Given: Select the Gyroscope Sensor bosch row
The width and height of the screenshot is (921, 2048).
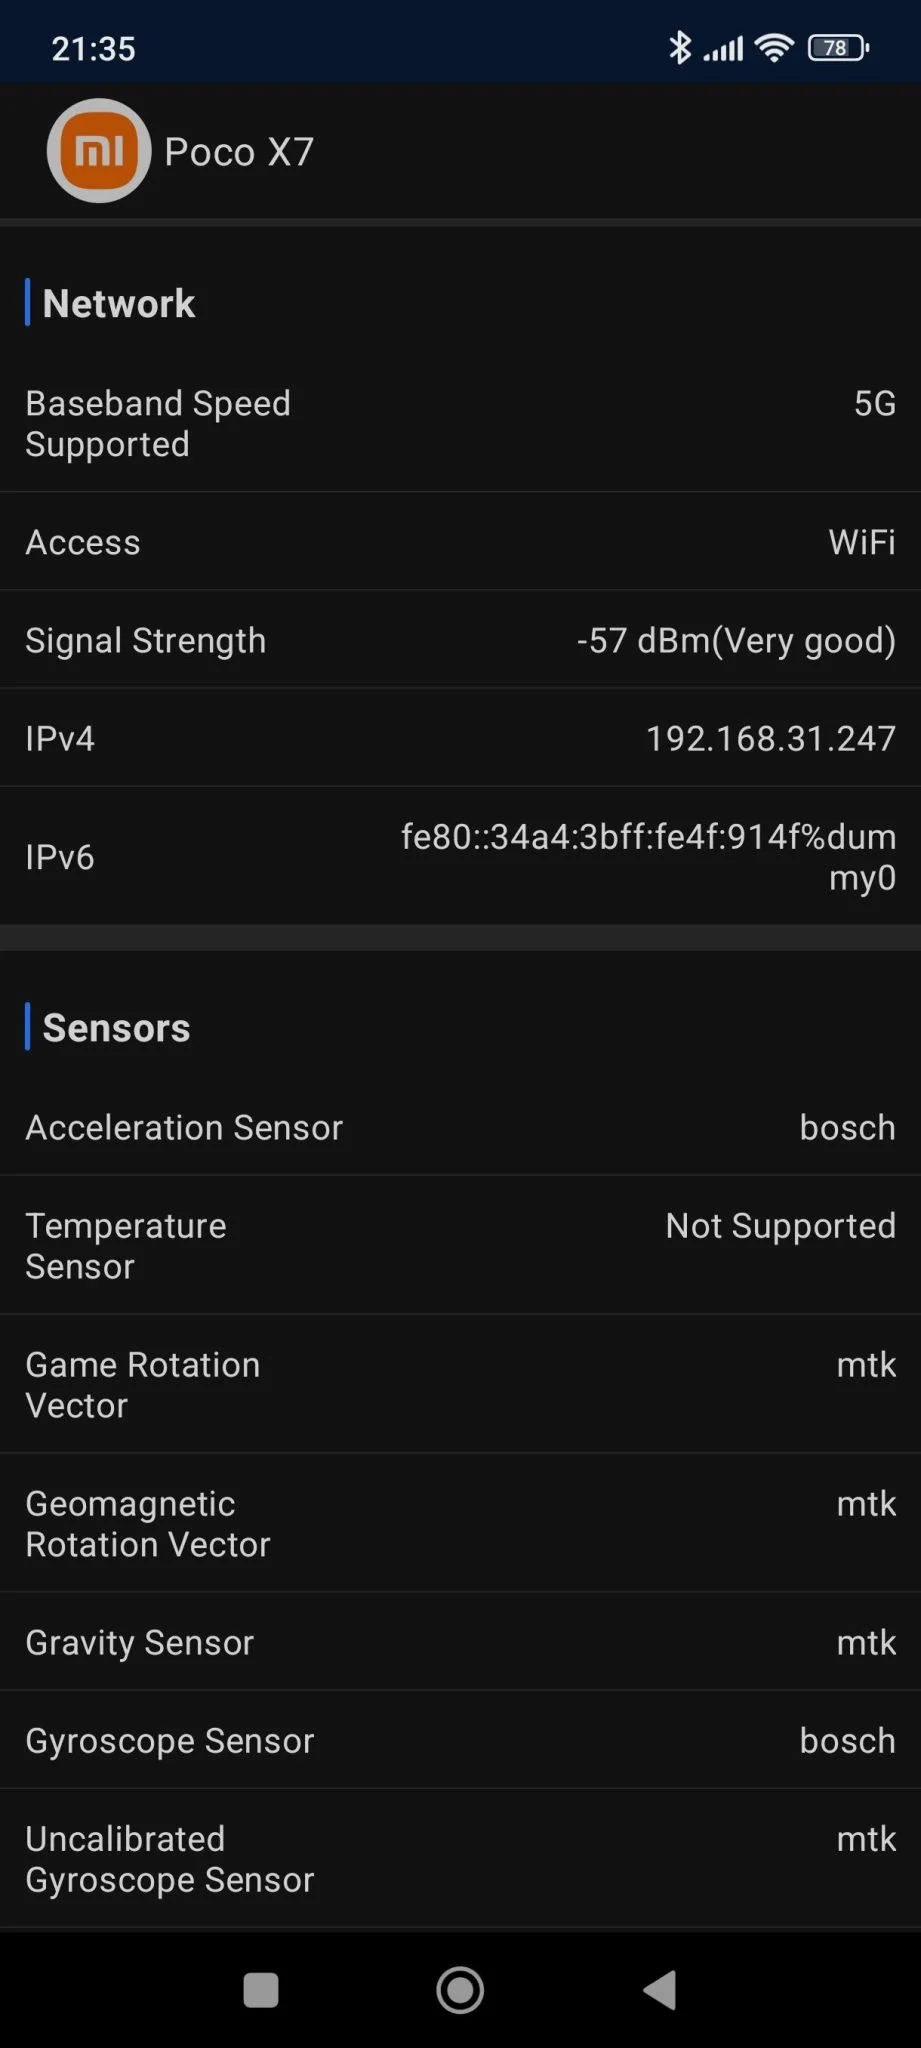Looking at the screenshot, I should (460, 1740).
